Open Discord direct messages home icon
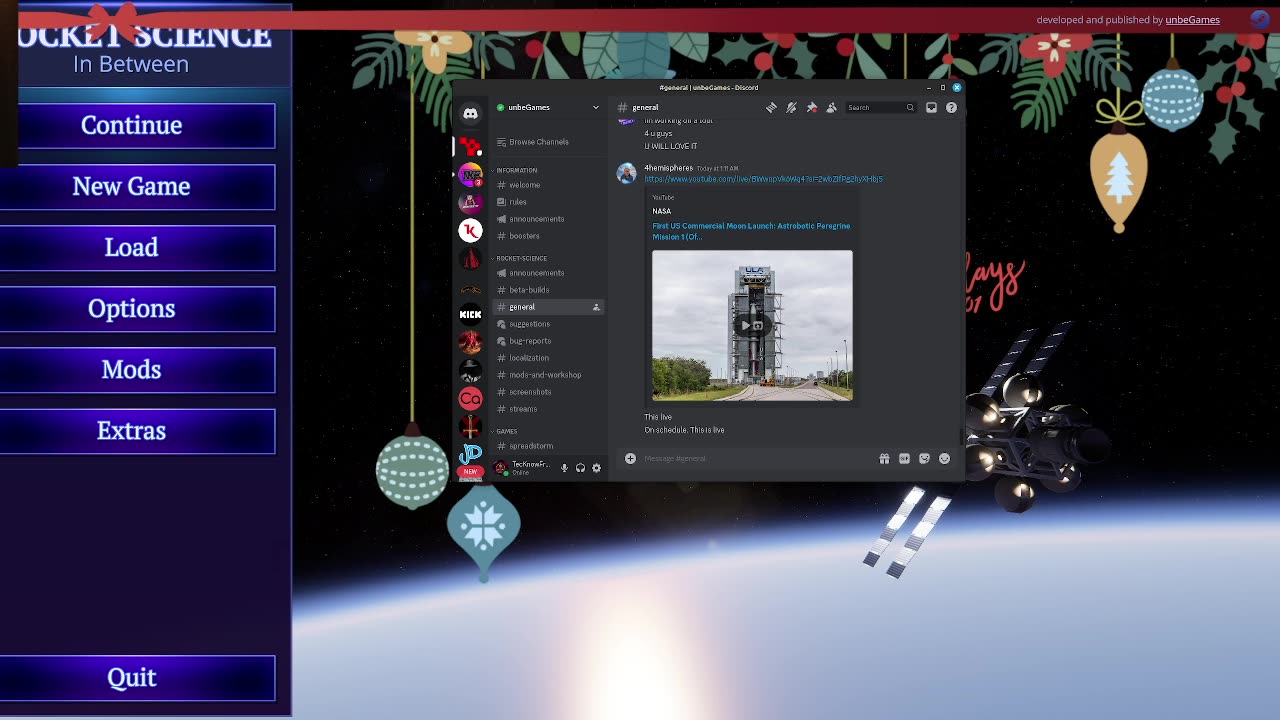 click(470, 114)
